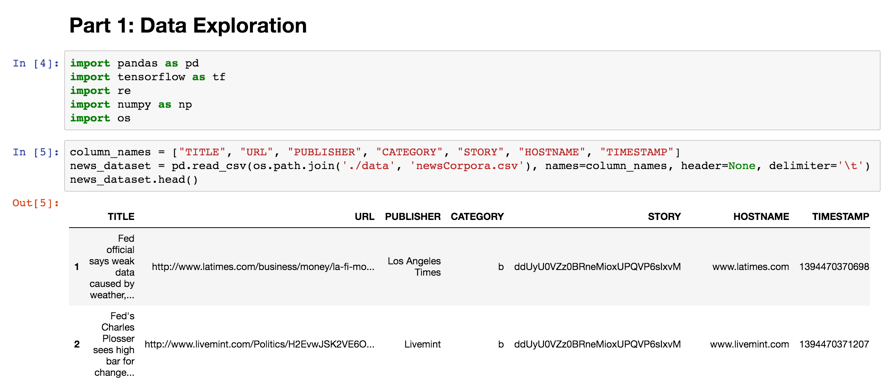Screen dimensions: 887x383
Task: Click row index 1 in the table
Action: pyautogui.click(x=77, y=266)
